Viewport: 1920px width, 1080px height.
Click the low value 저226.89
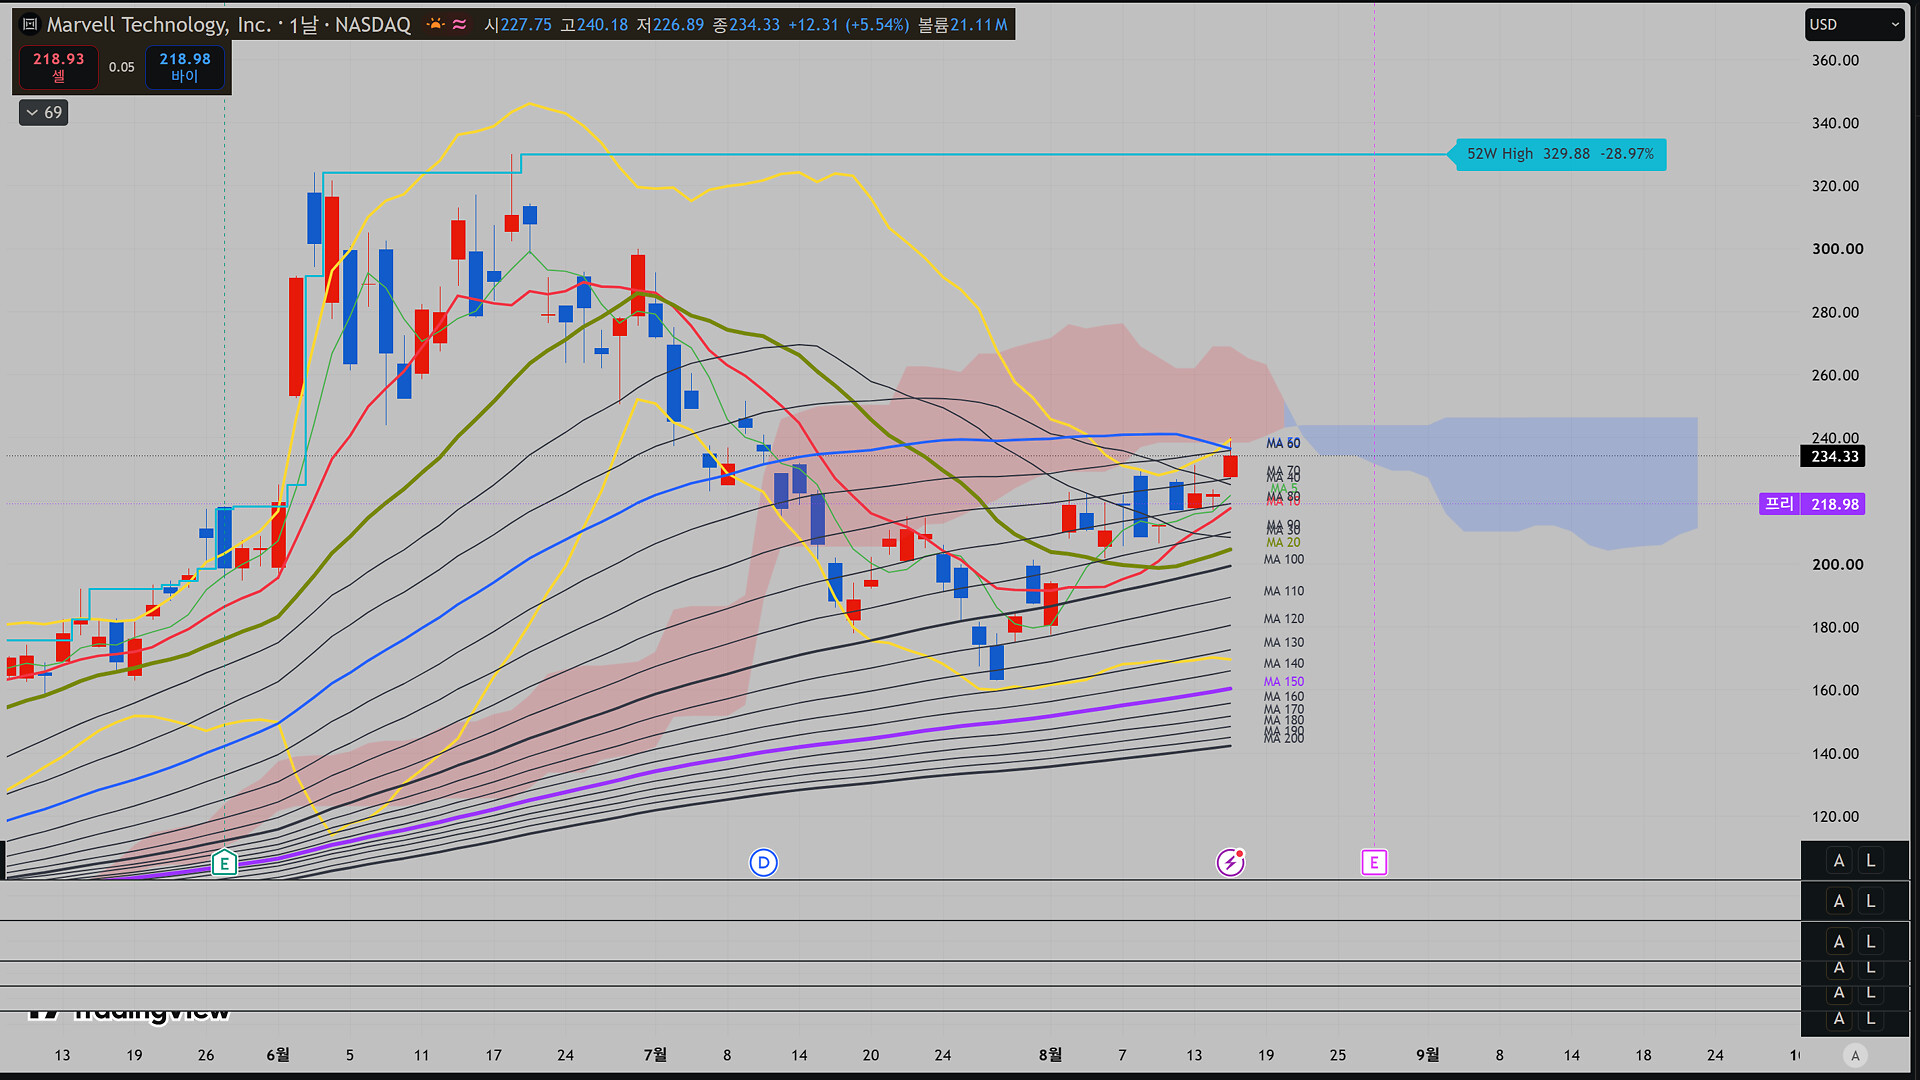pyautogui.click(x=671, y=25)
